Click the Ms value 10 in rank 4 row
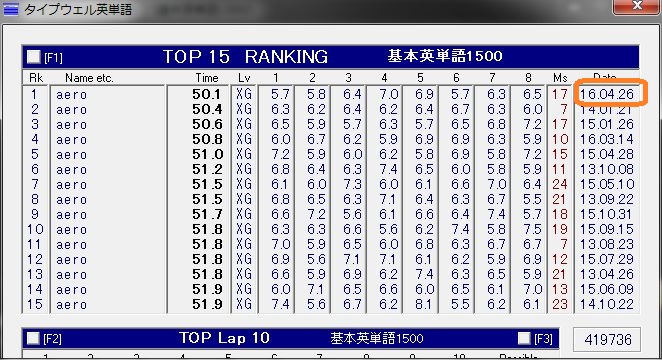Image resolution: width=662 pixels, height=360 pixels. 560,139
